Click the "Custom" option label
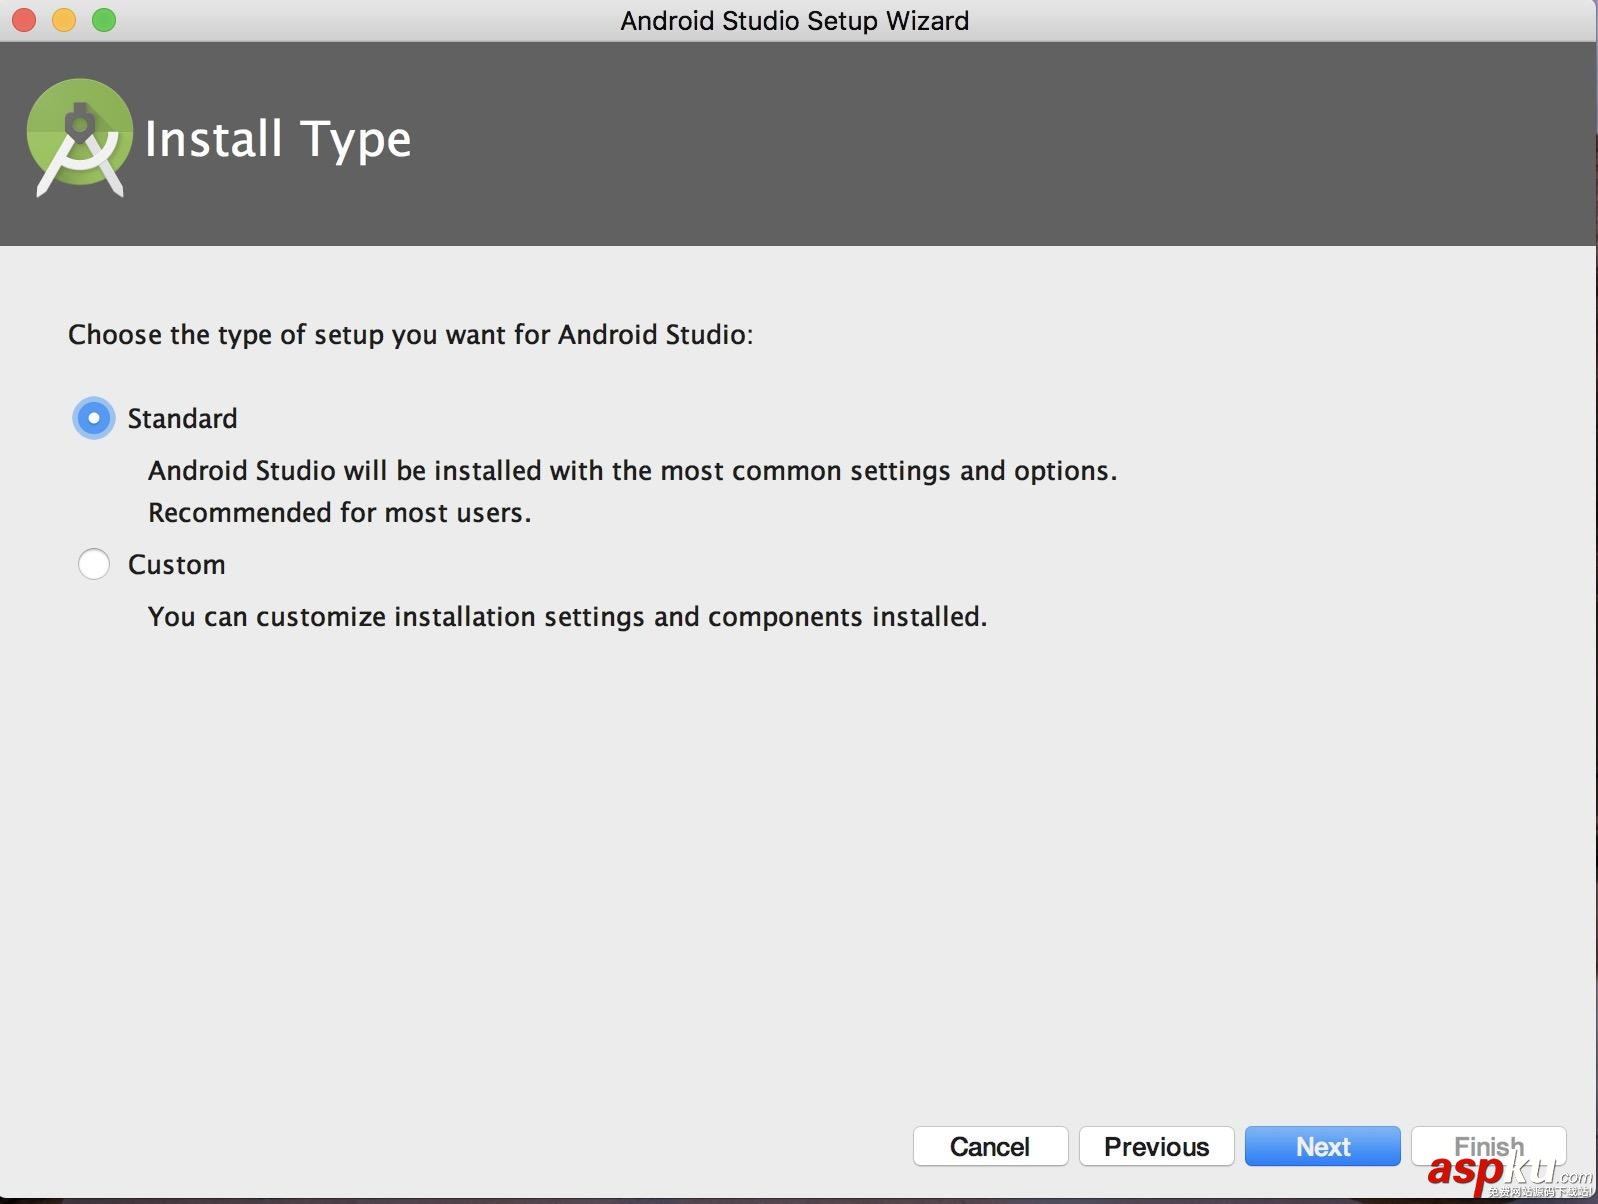 (177, 564)
